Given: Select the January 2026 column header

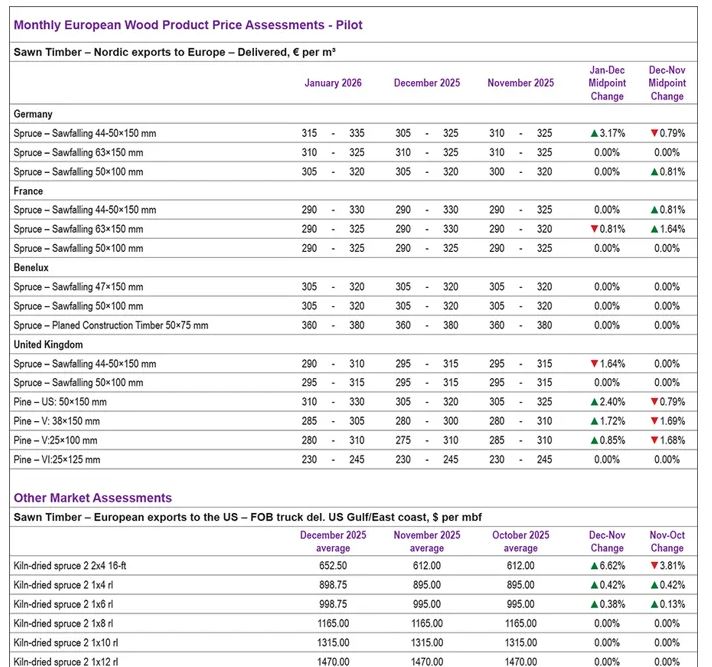Looking at the screenshot, I should point(333,83).
